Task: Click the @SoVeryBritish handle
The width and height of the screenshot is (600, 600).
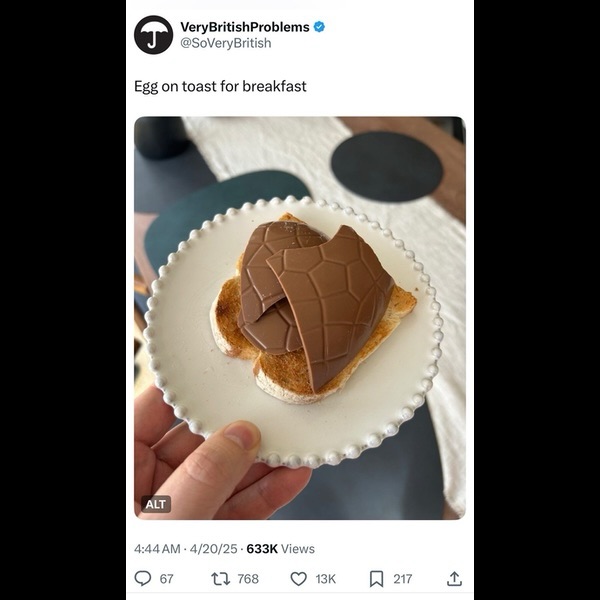Action: click(x=225, y=43)
